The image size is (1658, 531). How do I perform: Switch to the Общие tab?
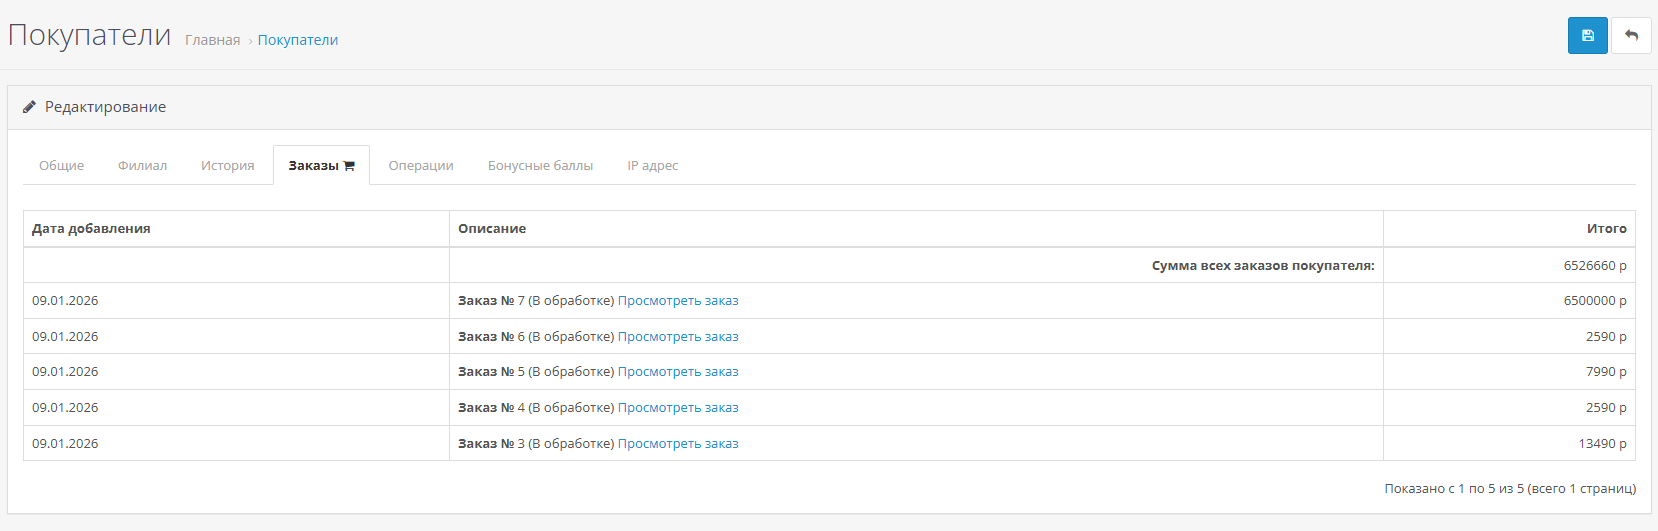[x=61, y=166]
